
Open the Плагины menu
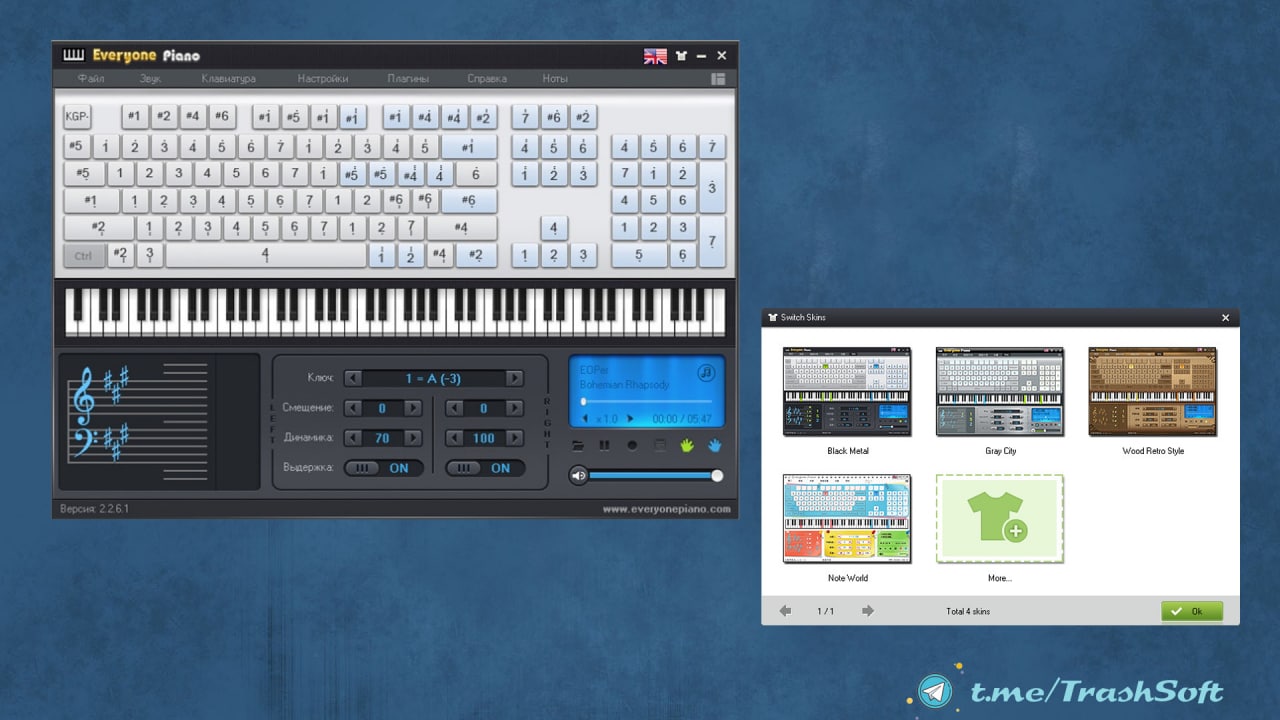coord(408,79)
